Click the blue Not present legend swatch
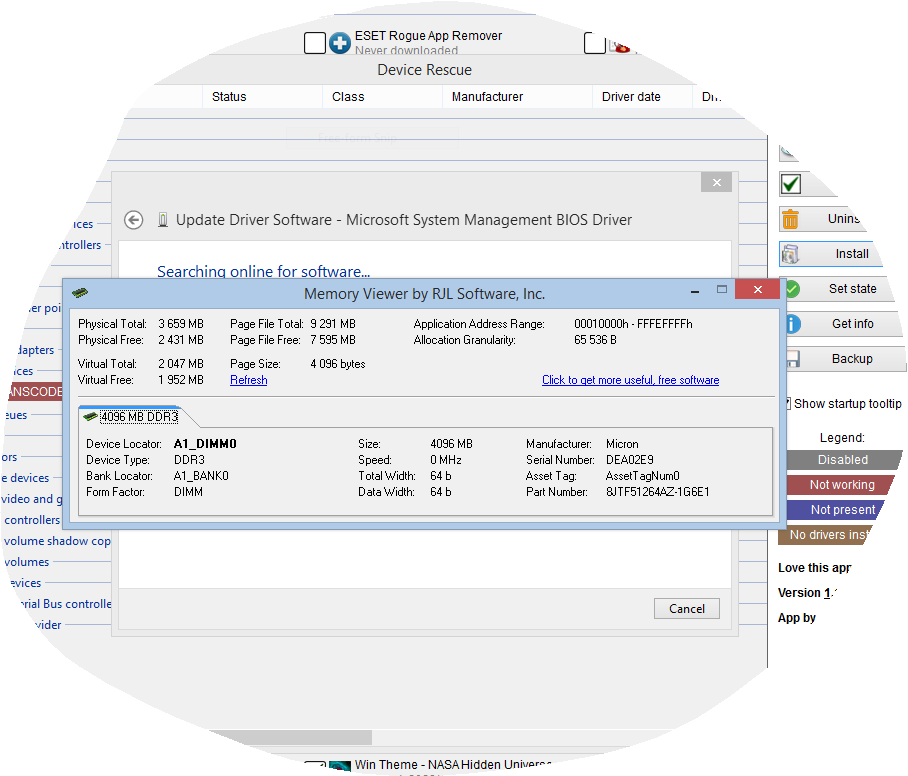This screenshot has height=776, width=908. 836,510
